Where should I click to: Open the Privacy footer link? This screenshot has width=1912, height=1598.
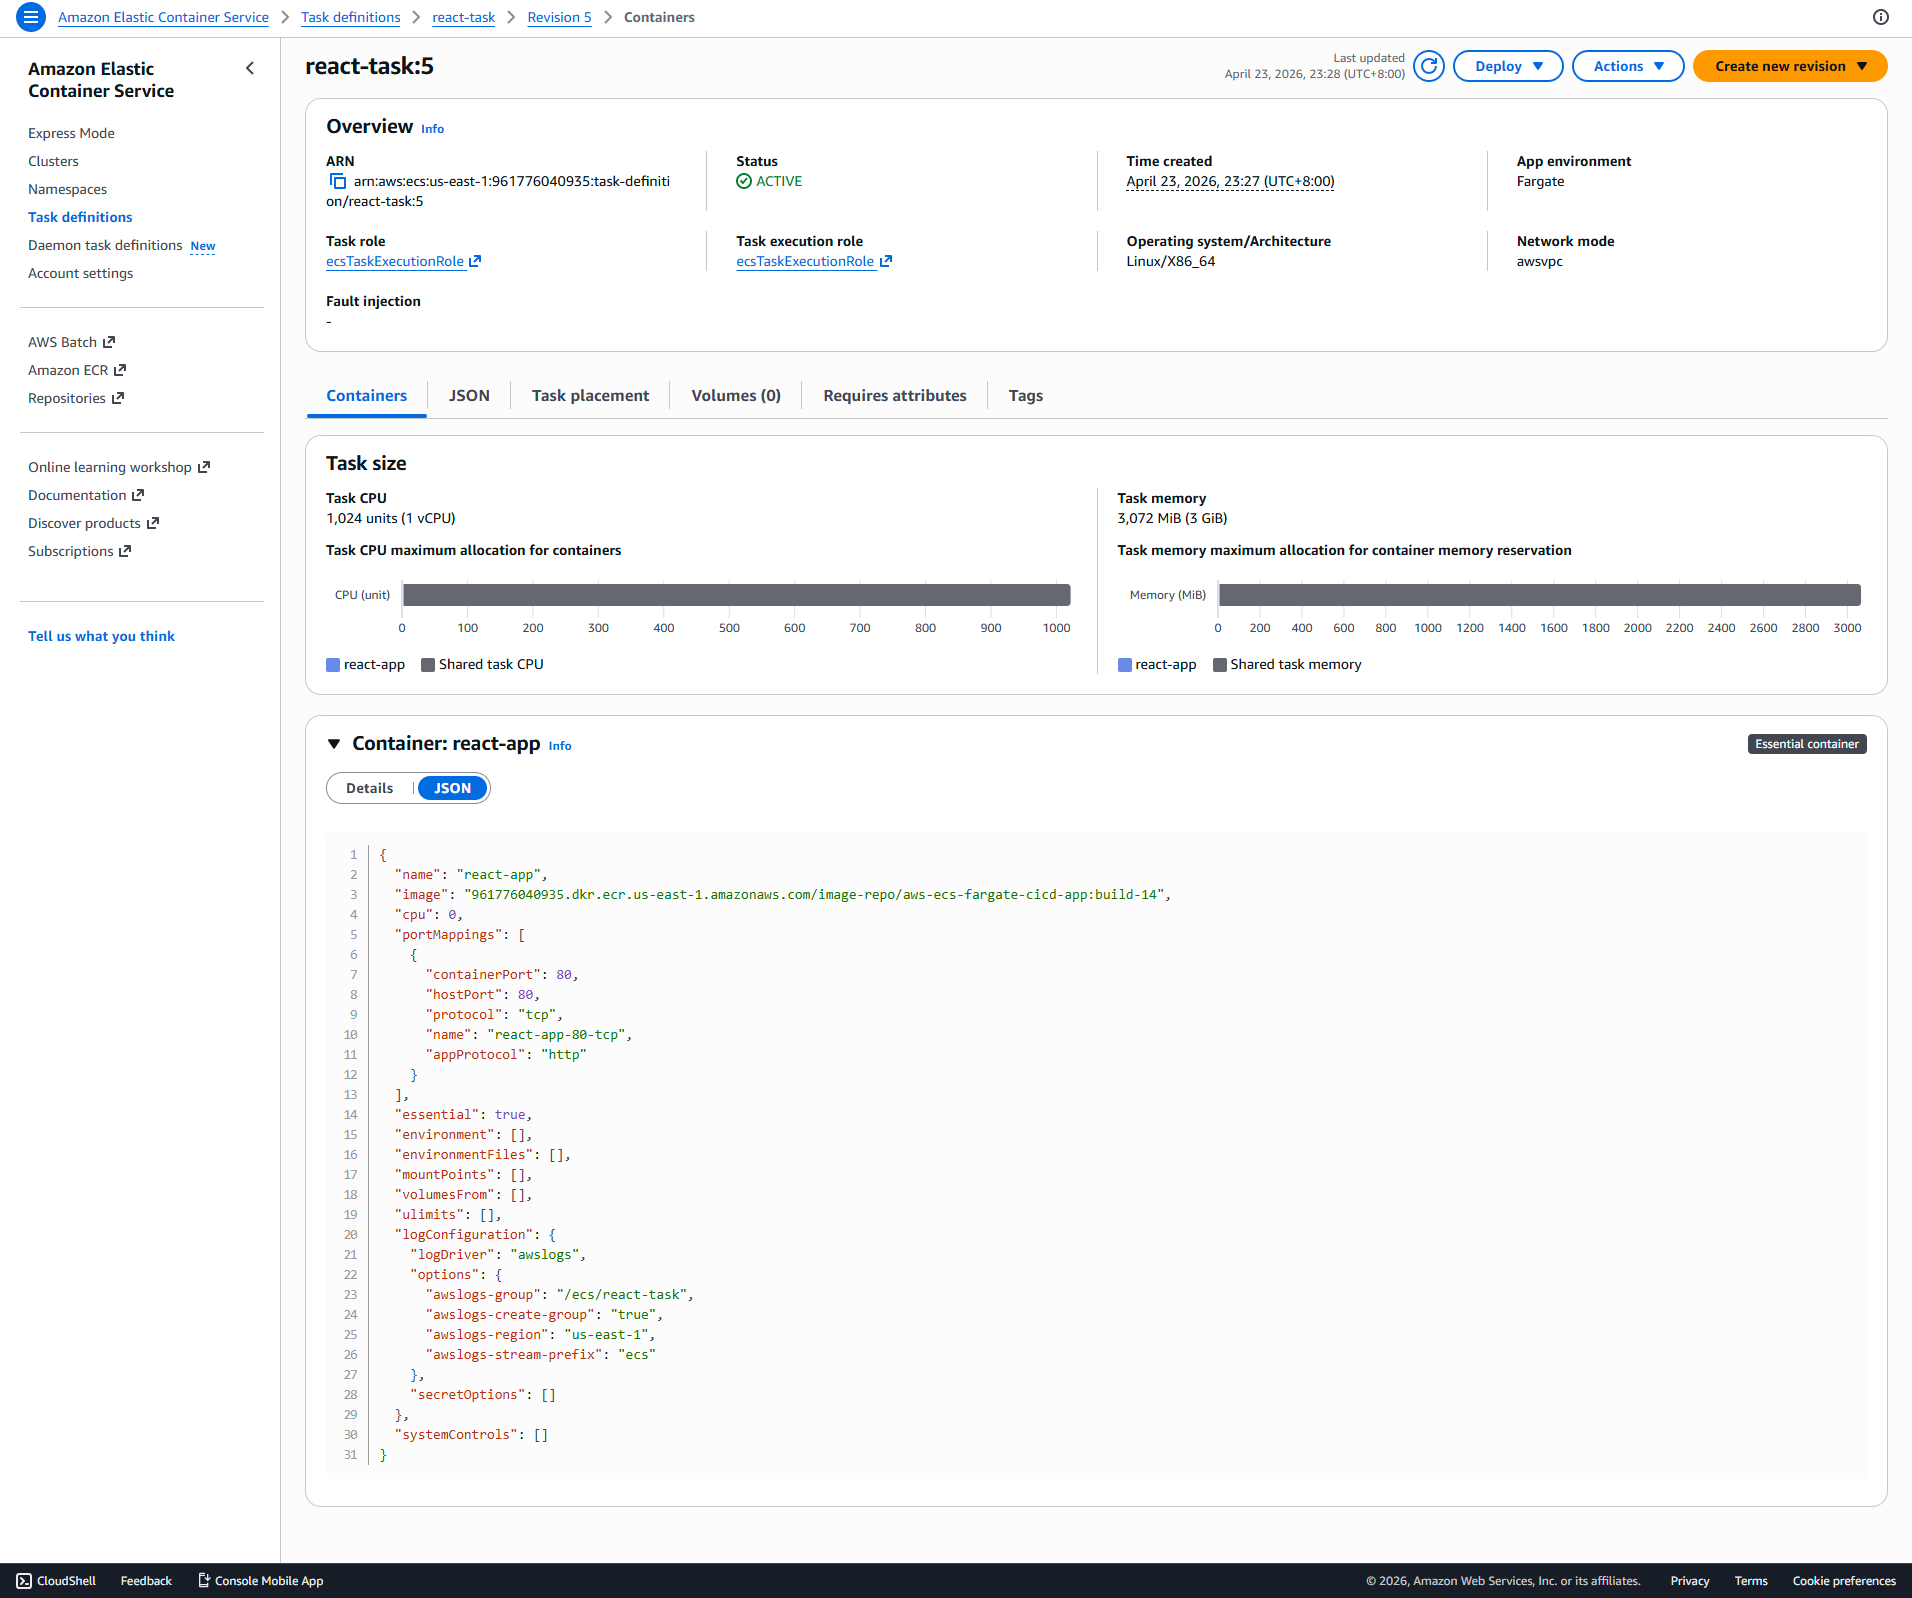pos(1690,1581)
